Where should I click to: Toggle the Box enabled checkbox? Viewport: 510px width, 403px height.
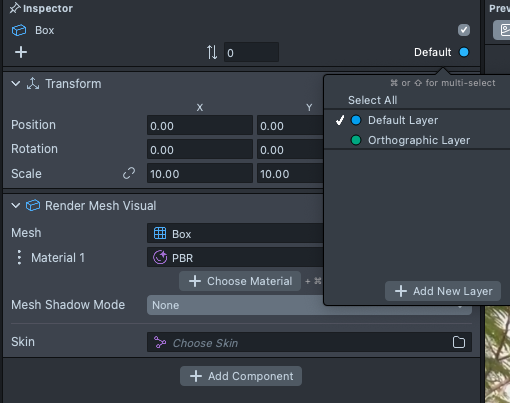coord(464,30)
